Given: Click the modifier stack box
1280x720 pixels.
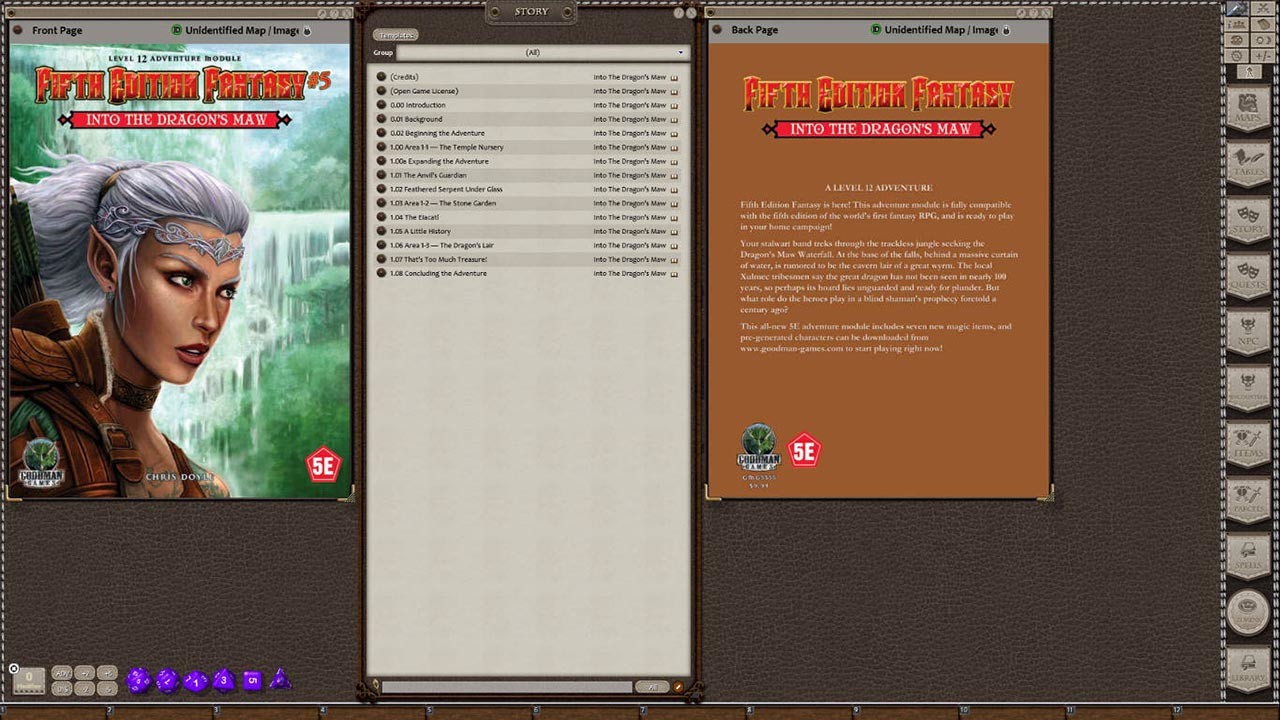Looking at the screenshot, I should (x=29, y=680).
